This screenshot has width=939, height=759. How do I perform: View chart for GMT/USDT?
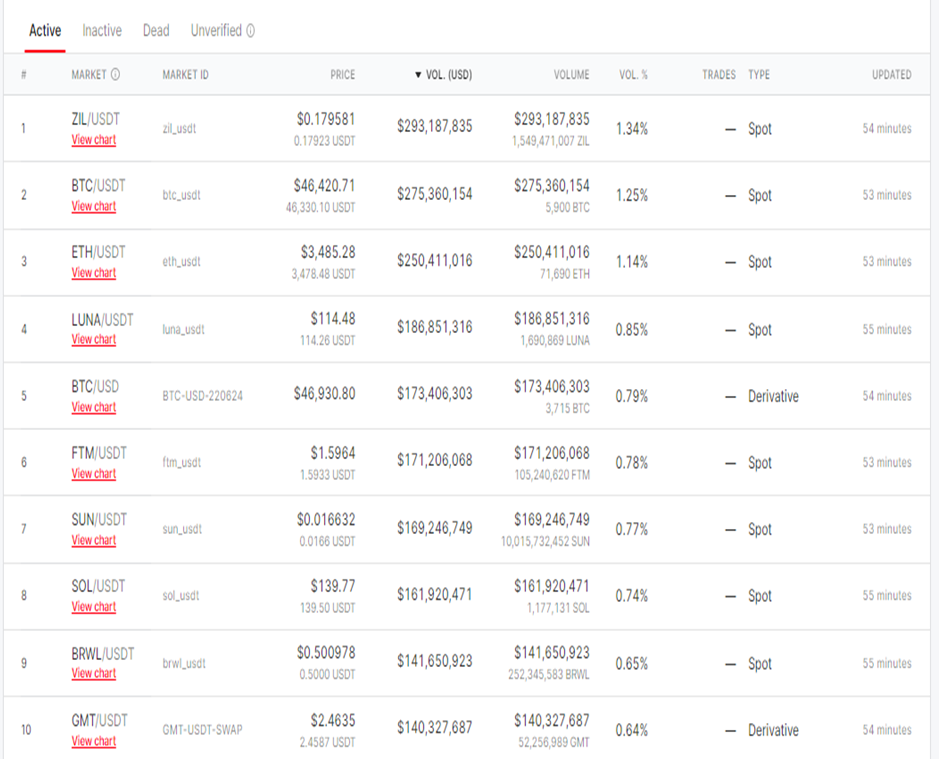click(93, 741)
